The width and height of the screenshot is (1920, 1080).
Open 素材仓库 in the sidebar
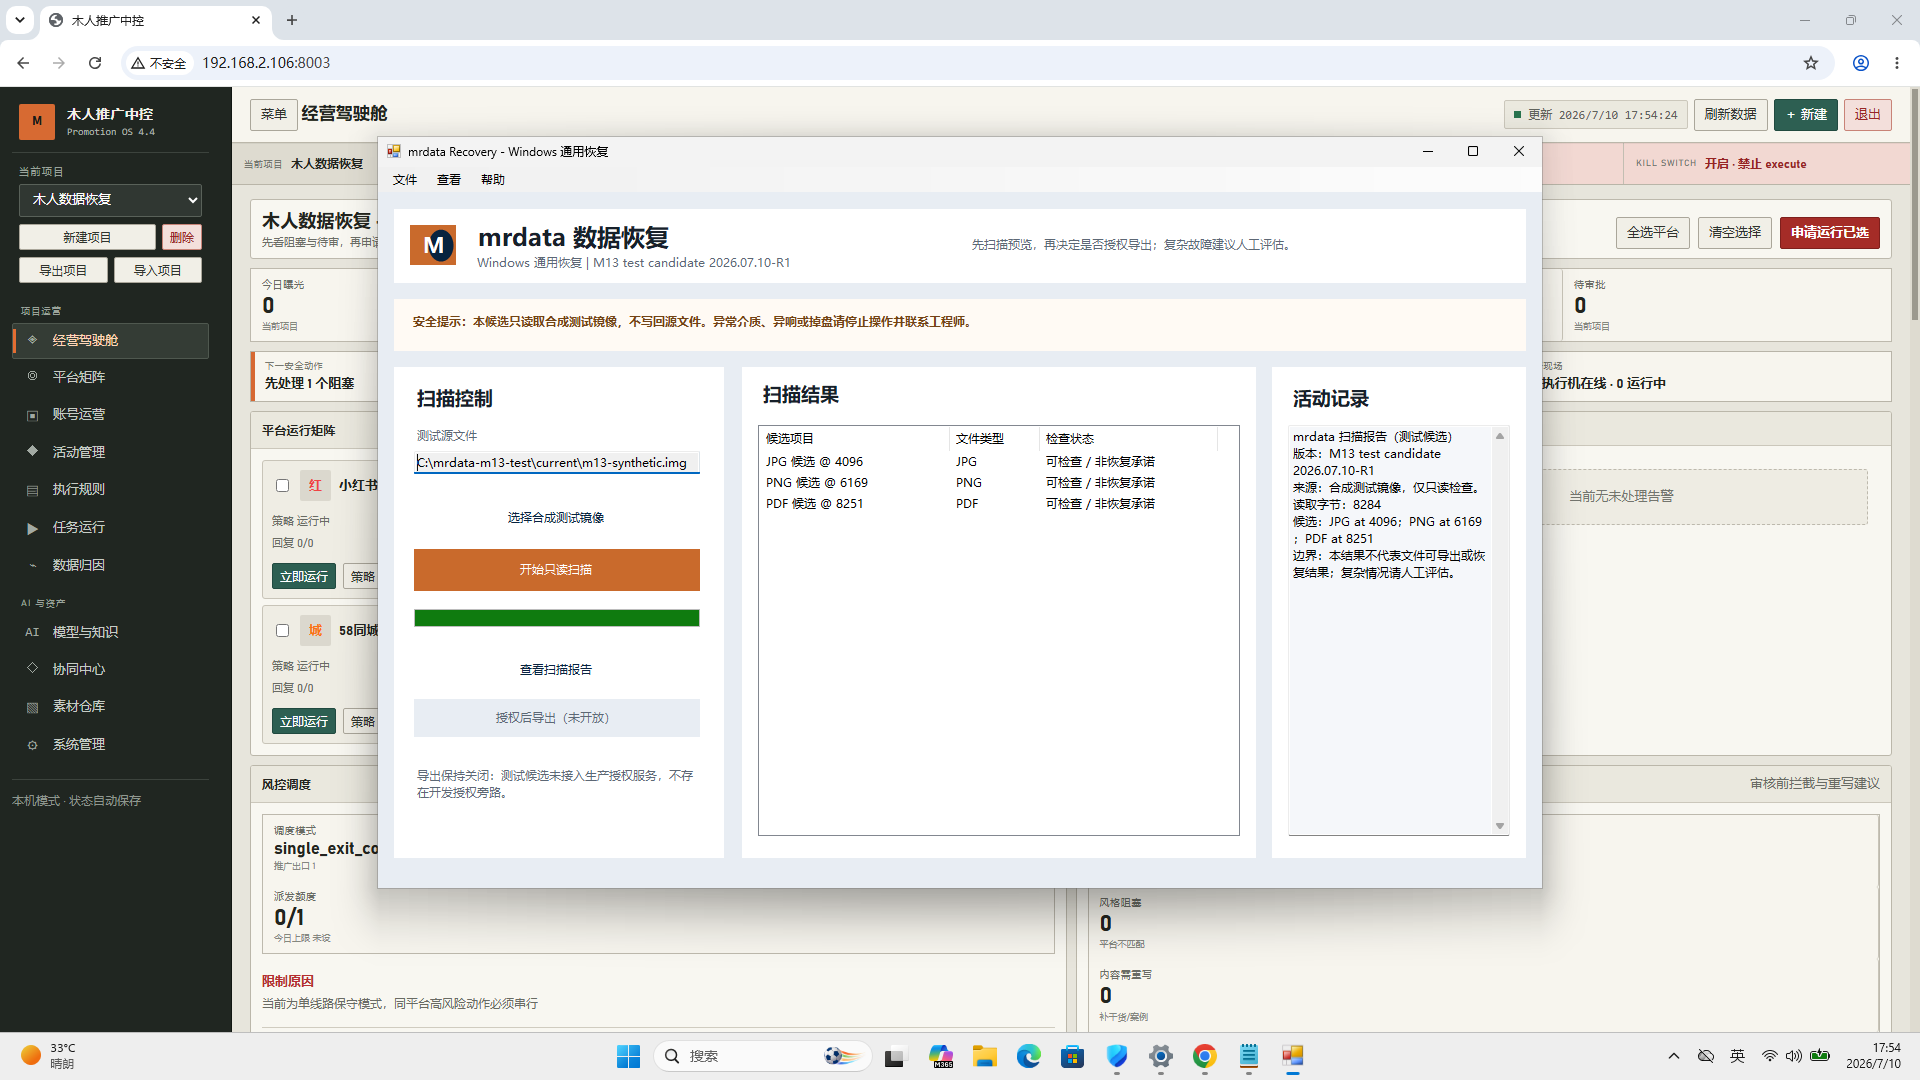point(111,706)
